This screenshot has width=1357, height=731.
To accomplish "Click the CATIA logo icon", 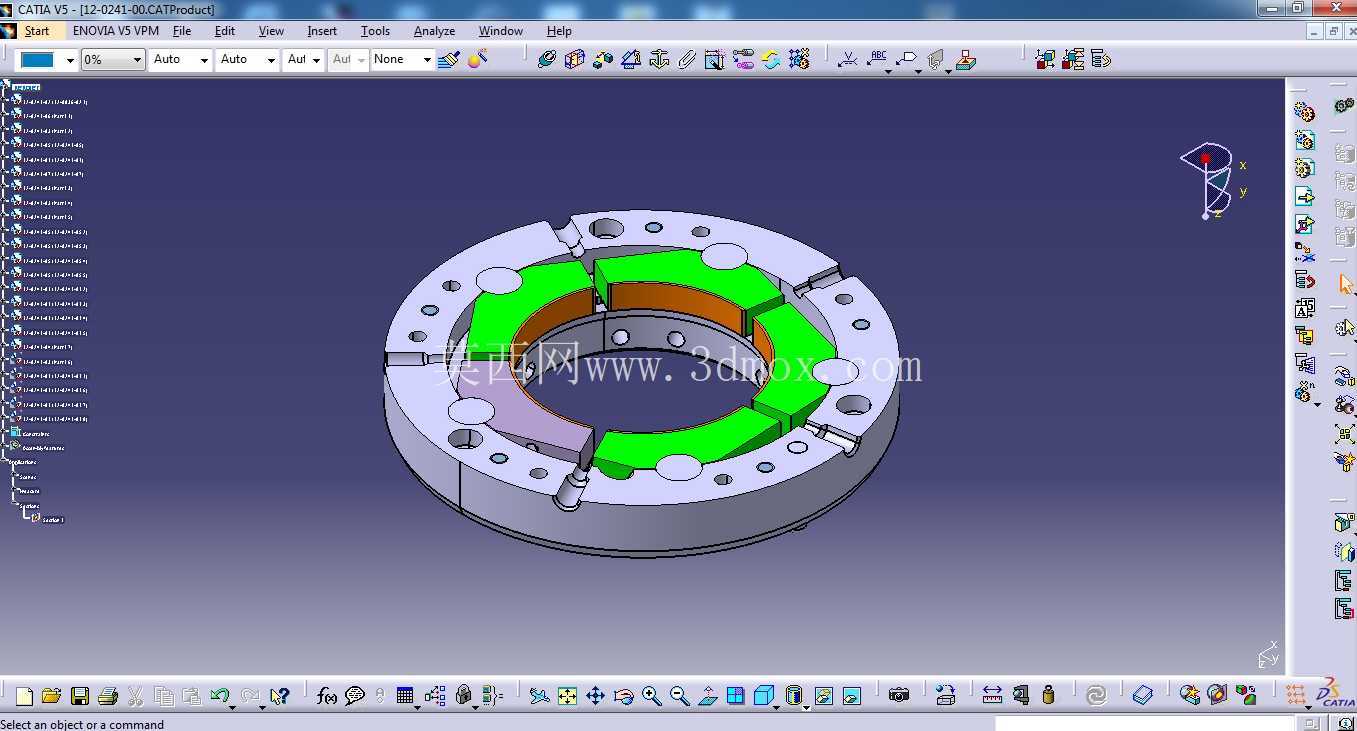I will [1334, 692].
